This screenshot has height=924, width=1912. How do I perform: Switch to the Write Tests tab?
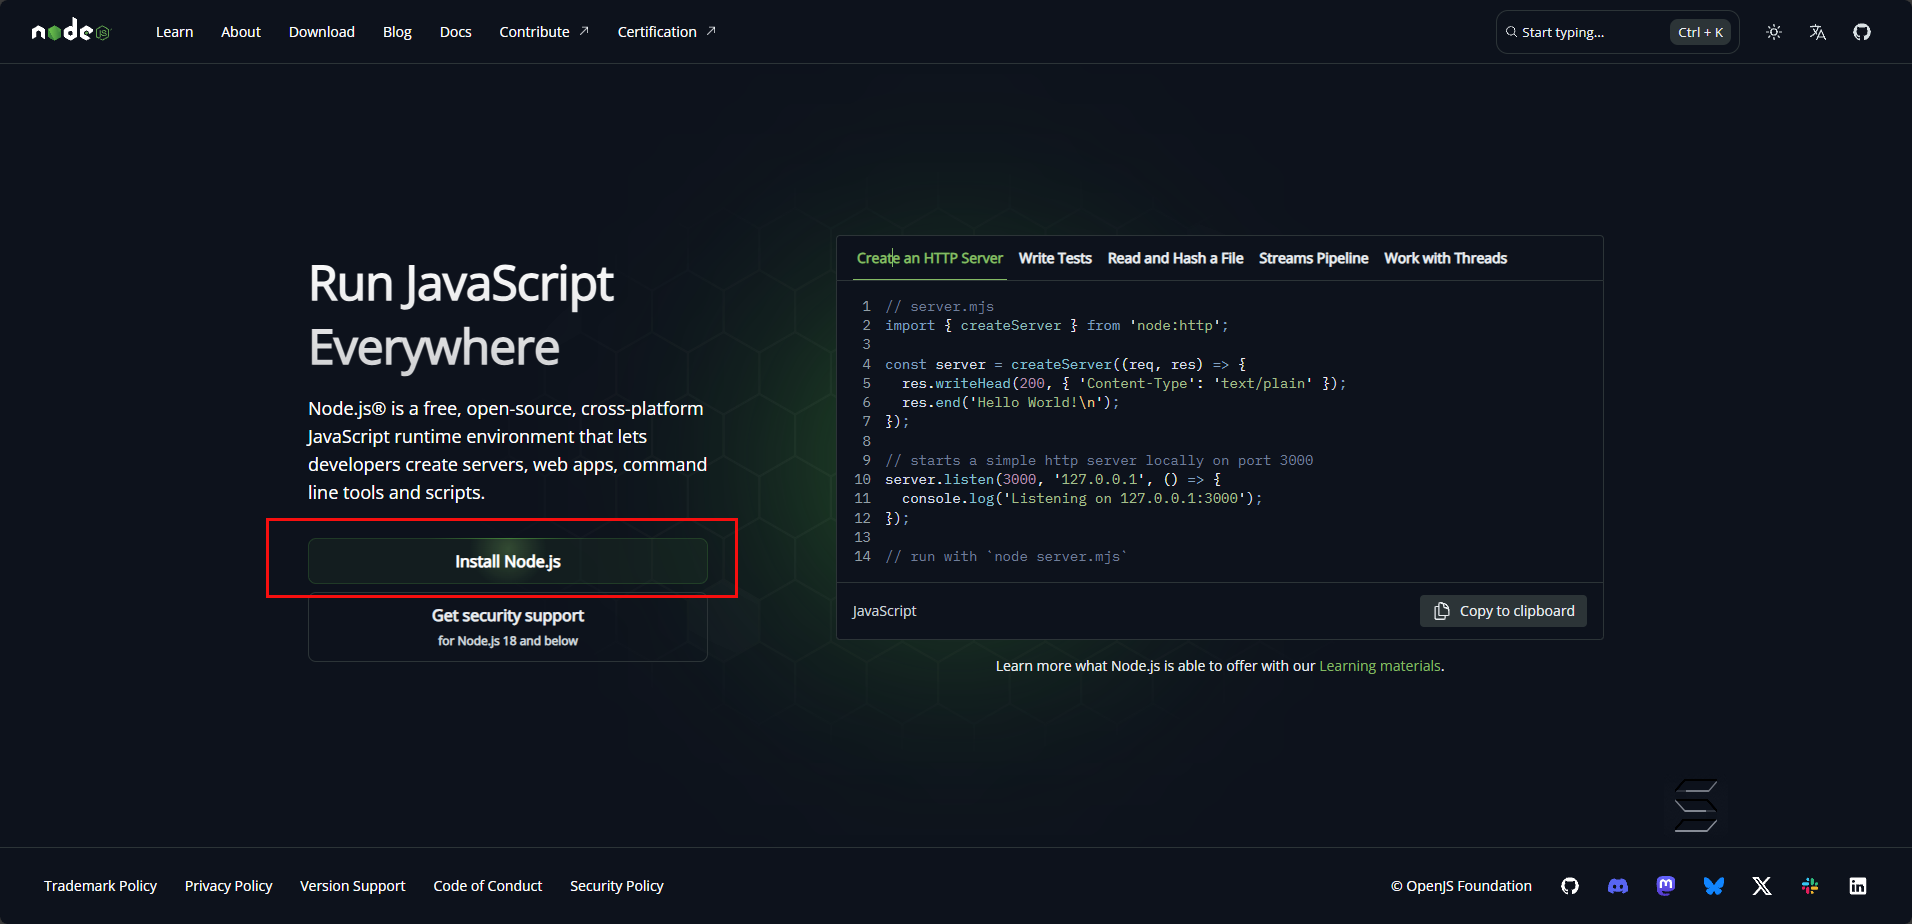click(x=1055, y=258)
